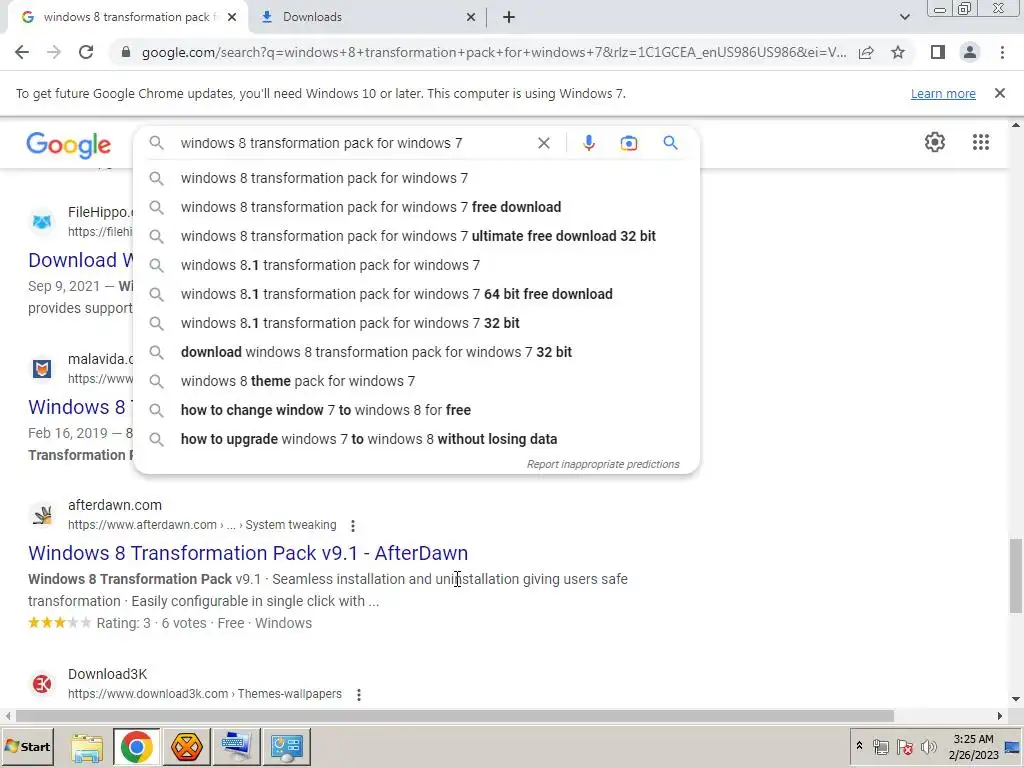Open site info via the padlock icon
Image resolution: width=1024 pixels, height=768 pixels.
tap(126, 52)
